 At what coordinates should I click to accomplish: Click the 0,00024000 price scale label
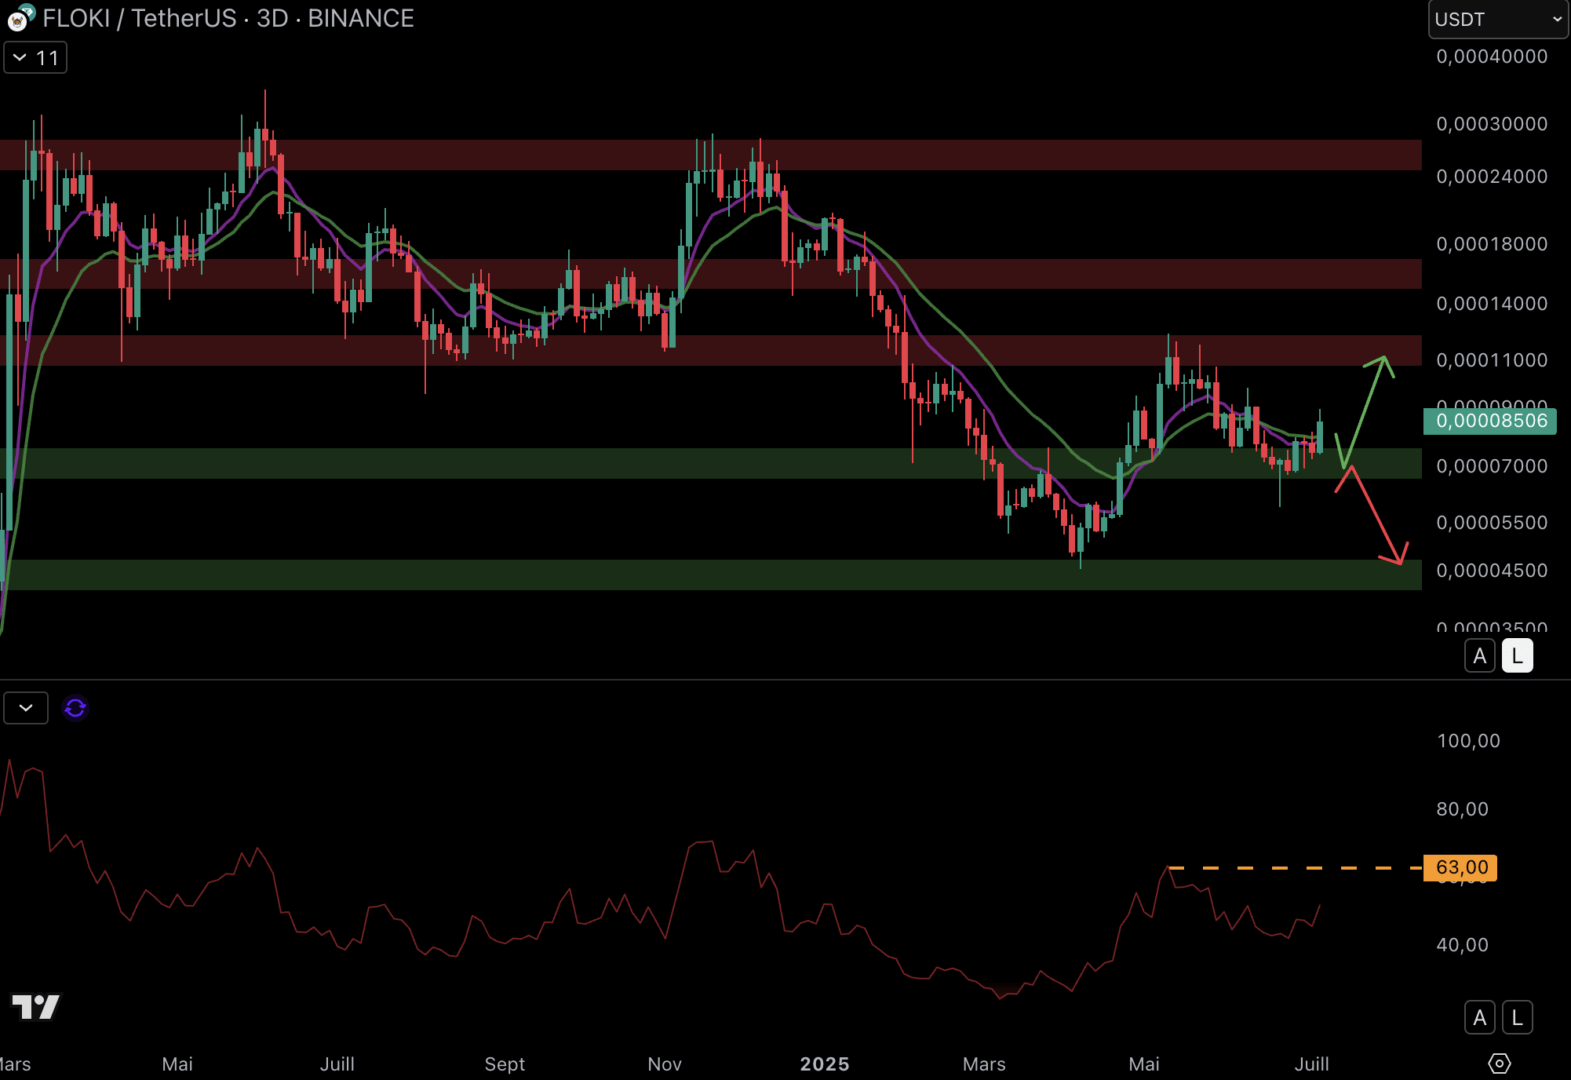tap(1492, 176)
